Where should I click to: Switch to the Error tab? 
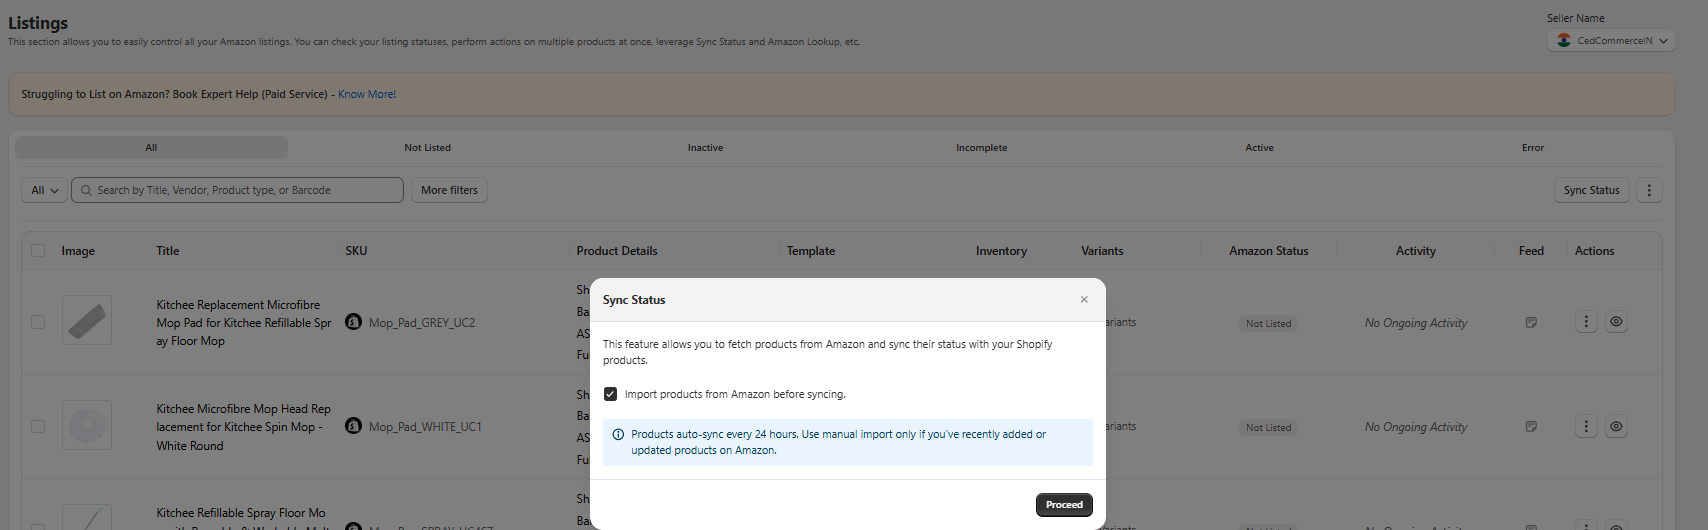coord(1533,147)
